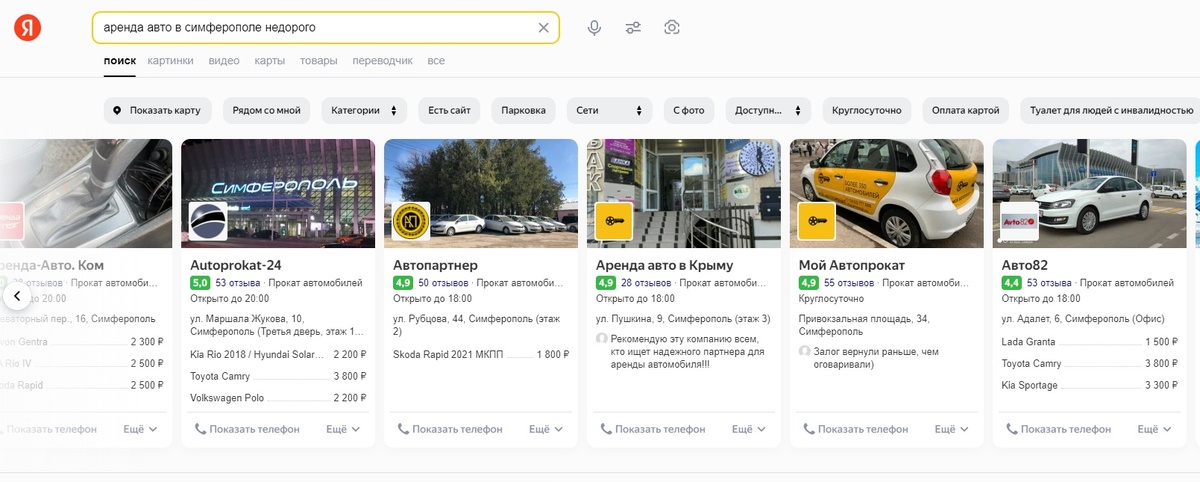This screenshot has width=1200, height=482.
Task: Open Autoprokat-24 title link
Action: [x=235, y=265]
